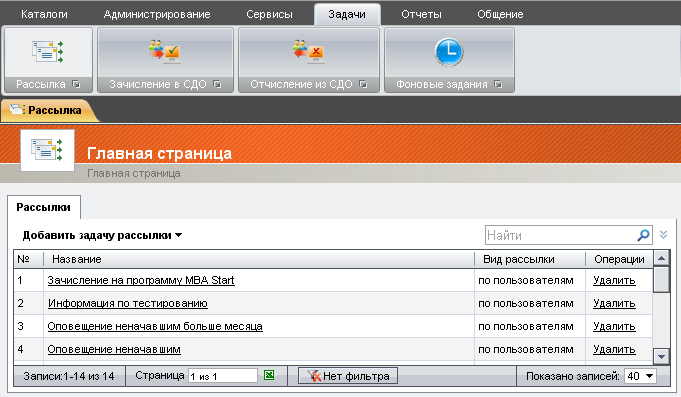681x397 pixels.
Task: Click the Операции column header
Action: click(619, 259)
